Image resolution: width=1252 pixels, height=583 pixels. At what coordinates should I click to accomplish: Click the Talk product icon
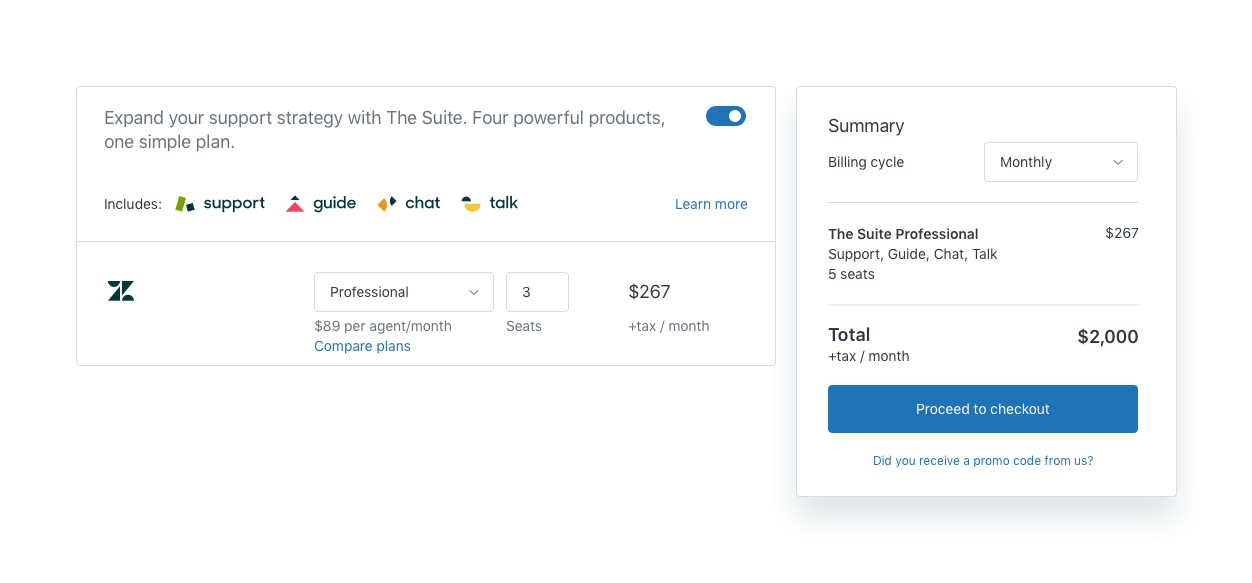click(471, 202)
